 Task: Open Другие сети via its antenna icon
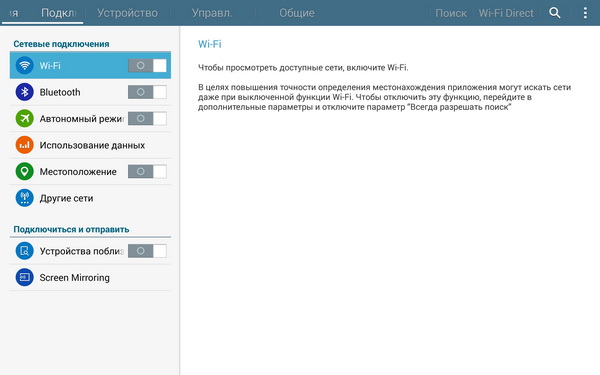[x=24, y=198]
